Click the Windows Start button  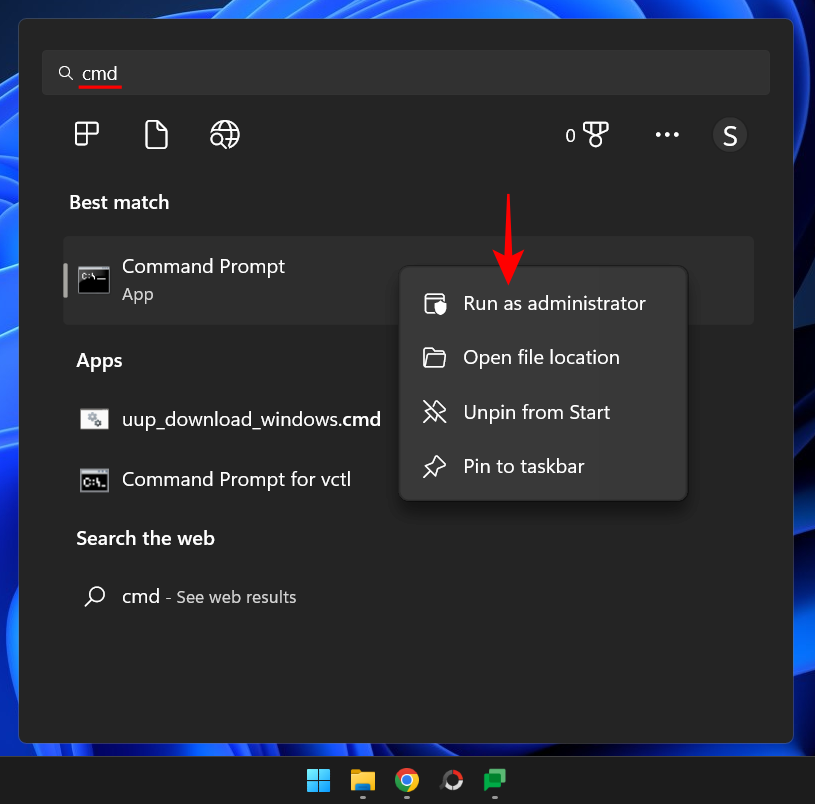[x=318, y=780]
